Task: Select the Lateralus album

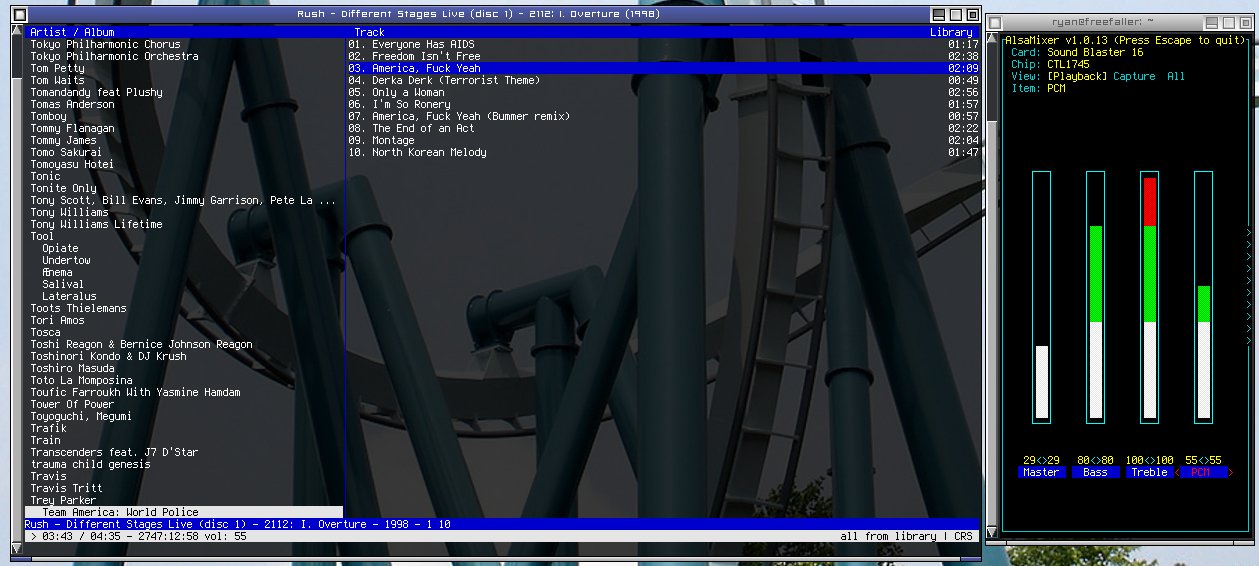Action: [x=69, y=296]
